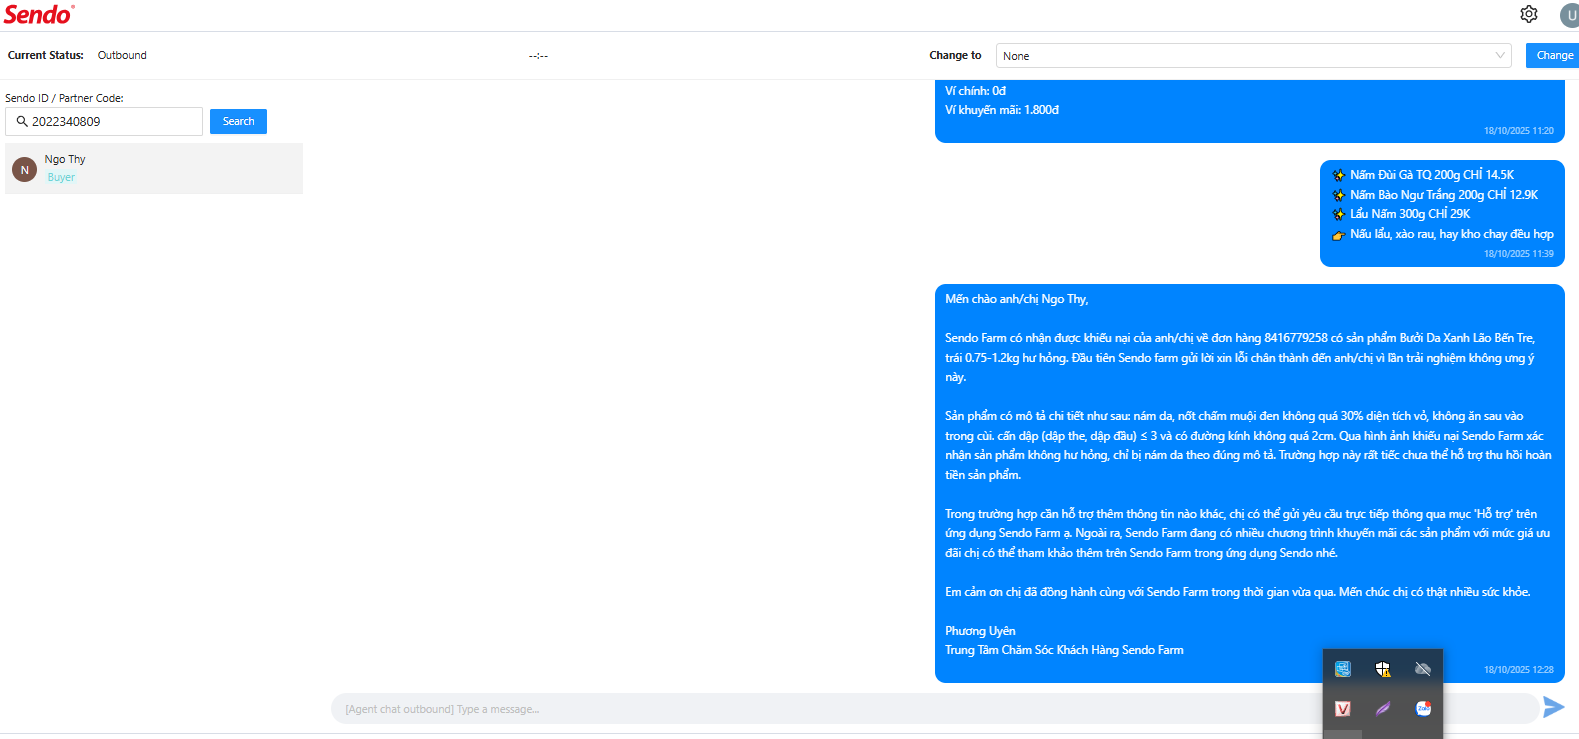Open Zalo tray icon
1579x739 pixels.
(1423, 709)
